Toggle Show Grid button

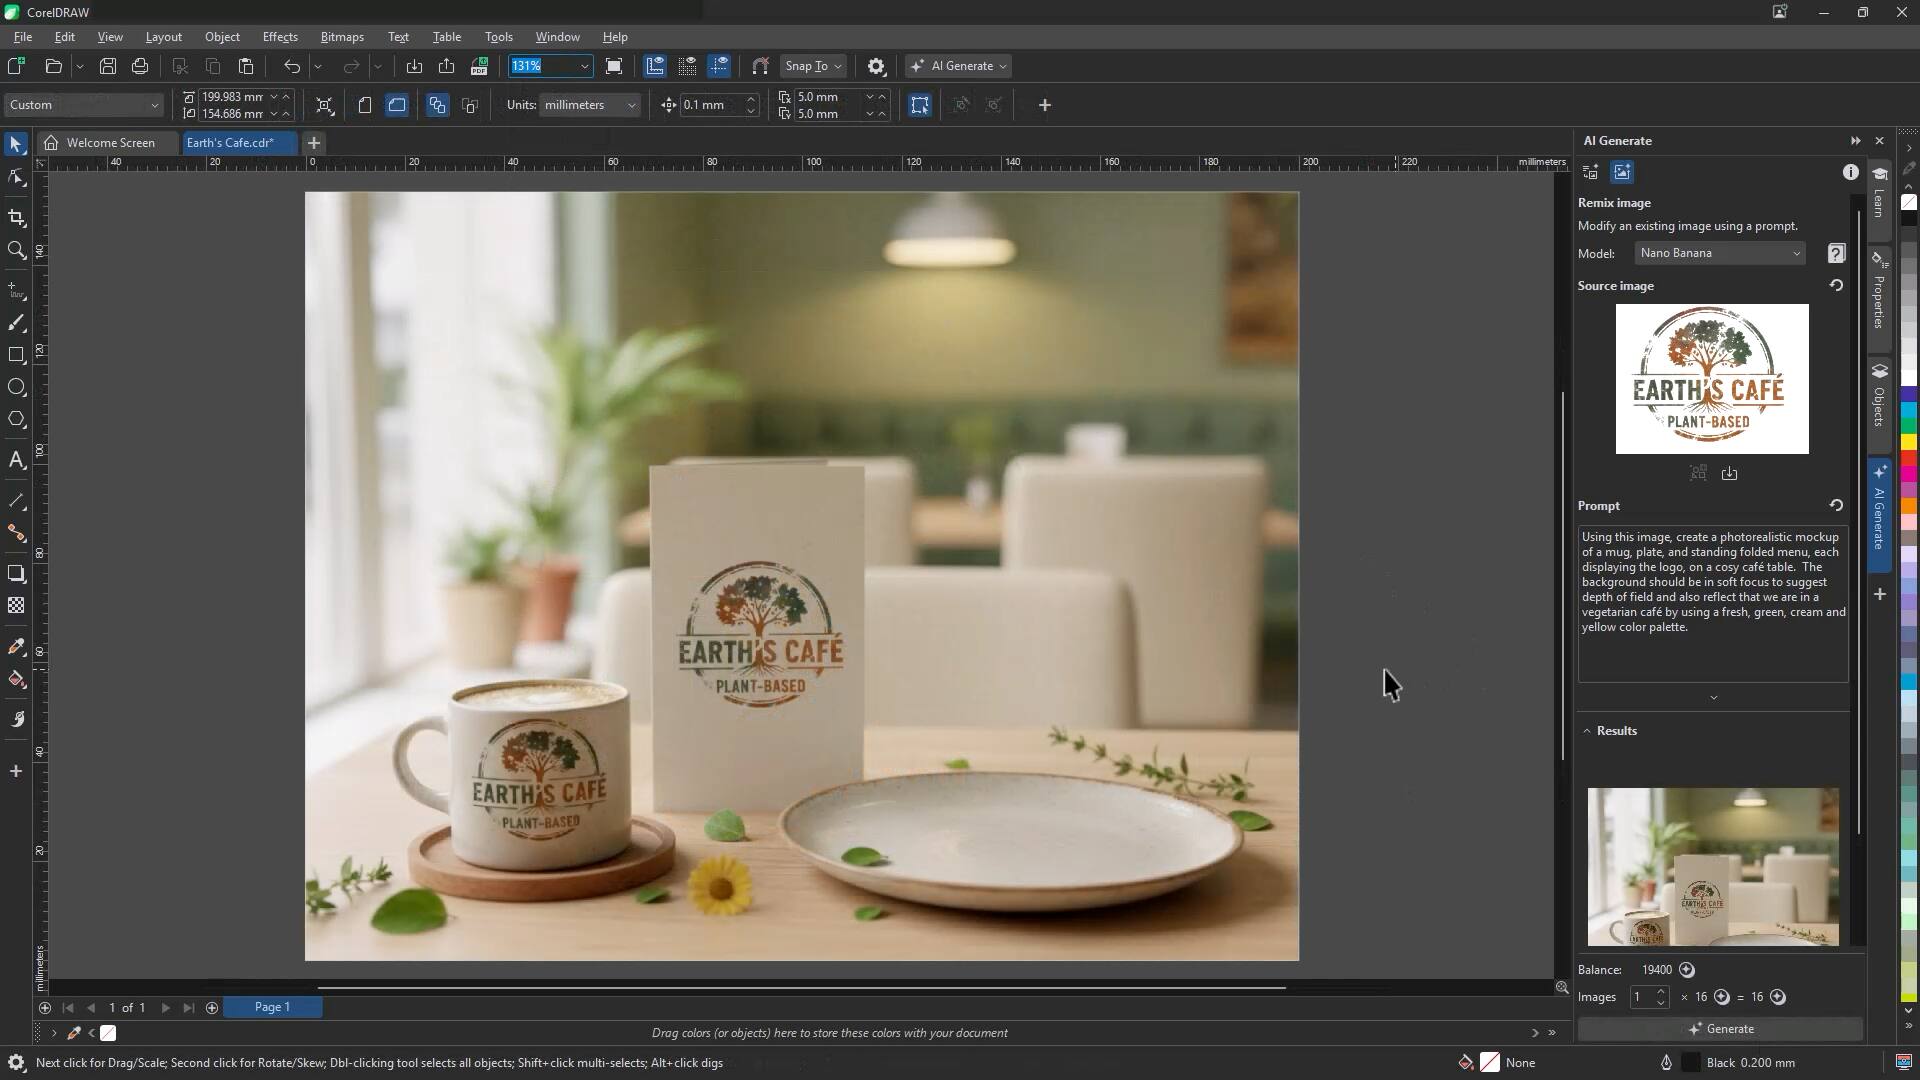click(x=687, y=66)
